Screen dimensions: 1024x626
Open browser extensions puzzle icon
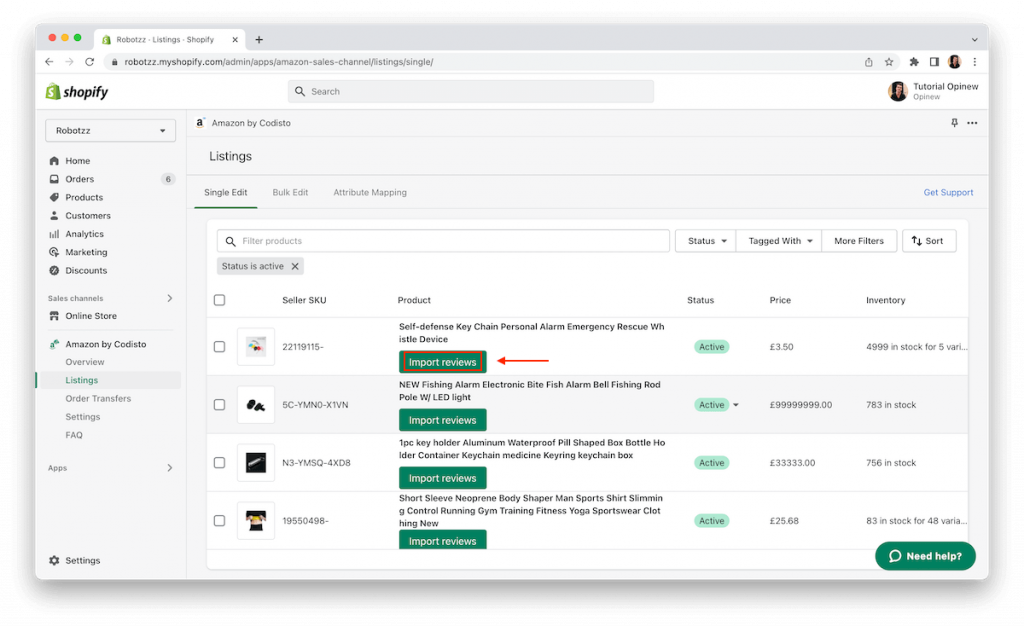coord(914,62)
